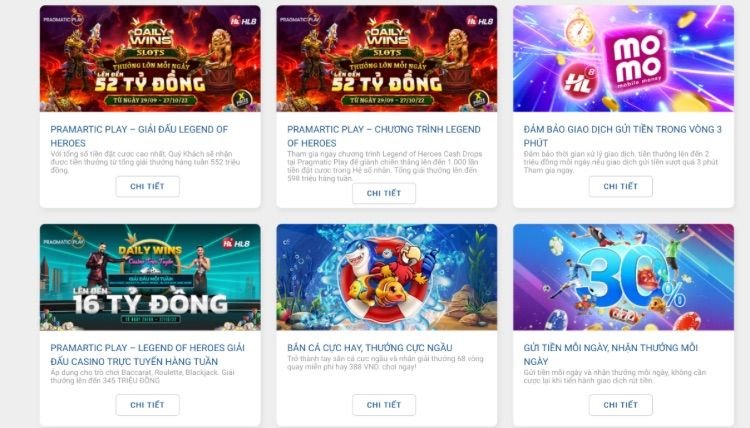Click the Pragmatic Play logo on the casino banner
Viewport: 750px width, 428px height.
tap(64, 241)
